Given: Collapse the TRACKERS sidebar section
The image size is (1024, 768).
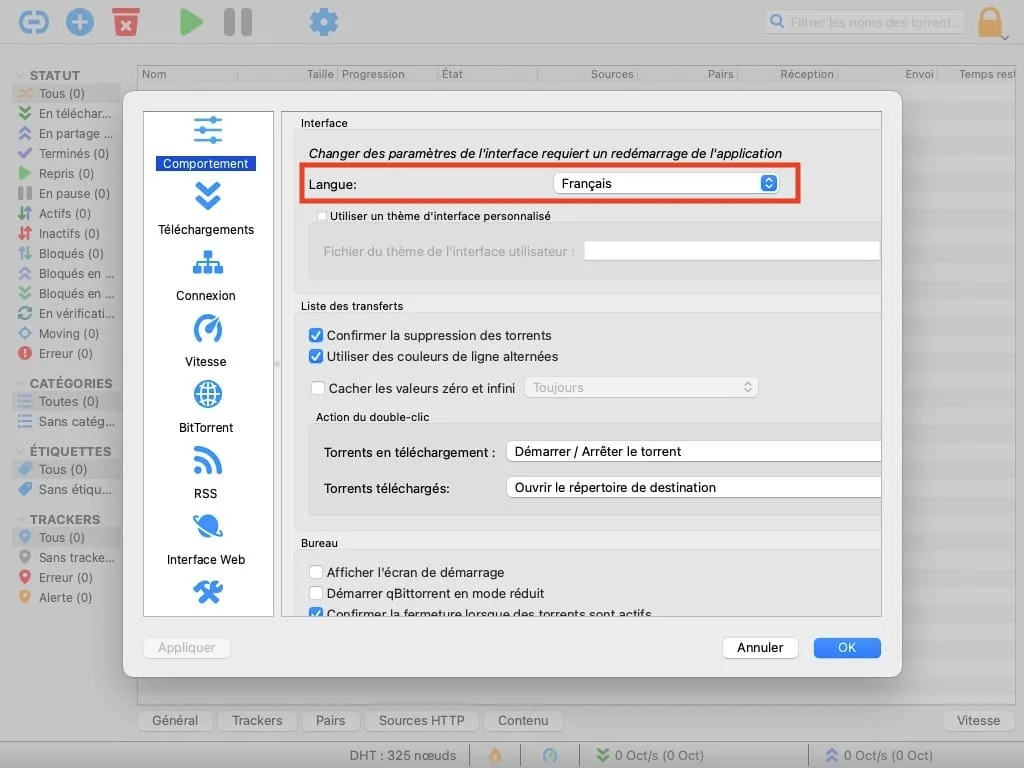Looking at the screenshot, I should point(20,519).
